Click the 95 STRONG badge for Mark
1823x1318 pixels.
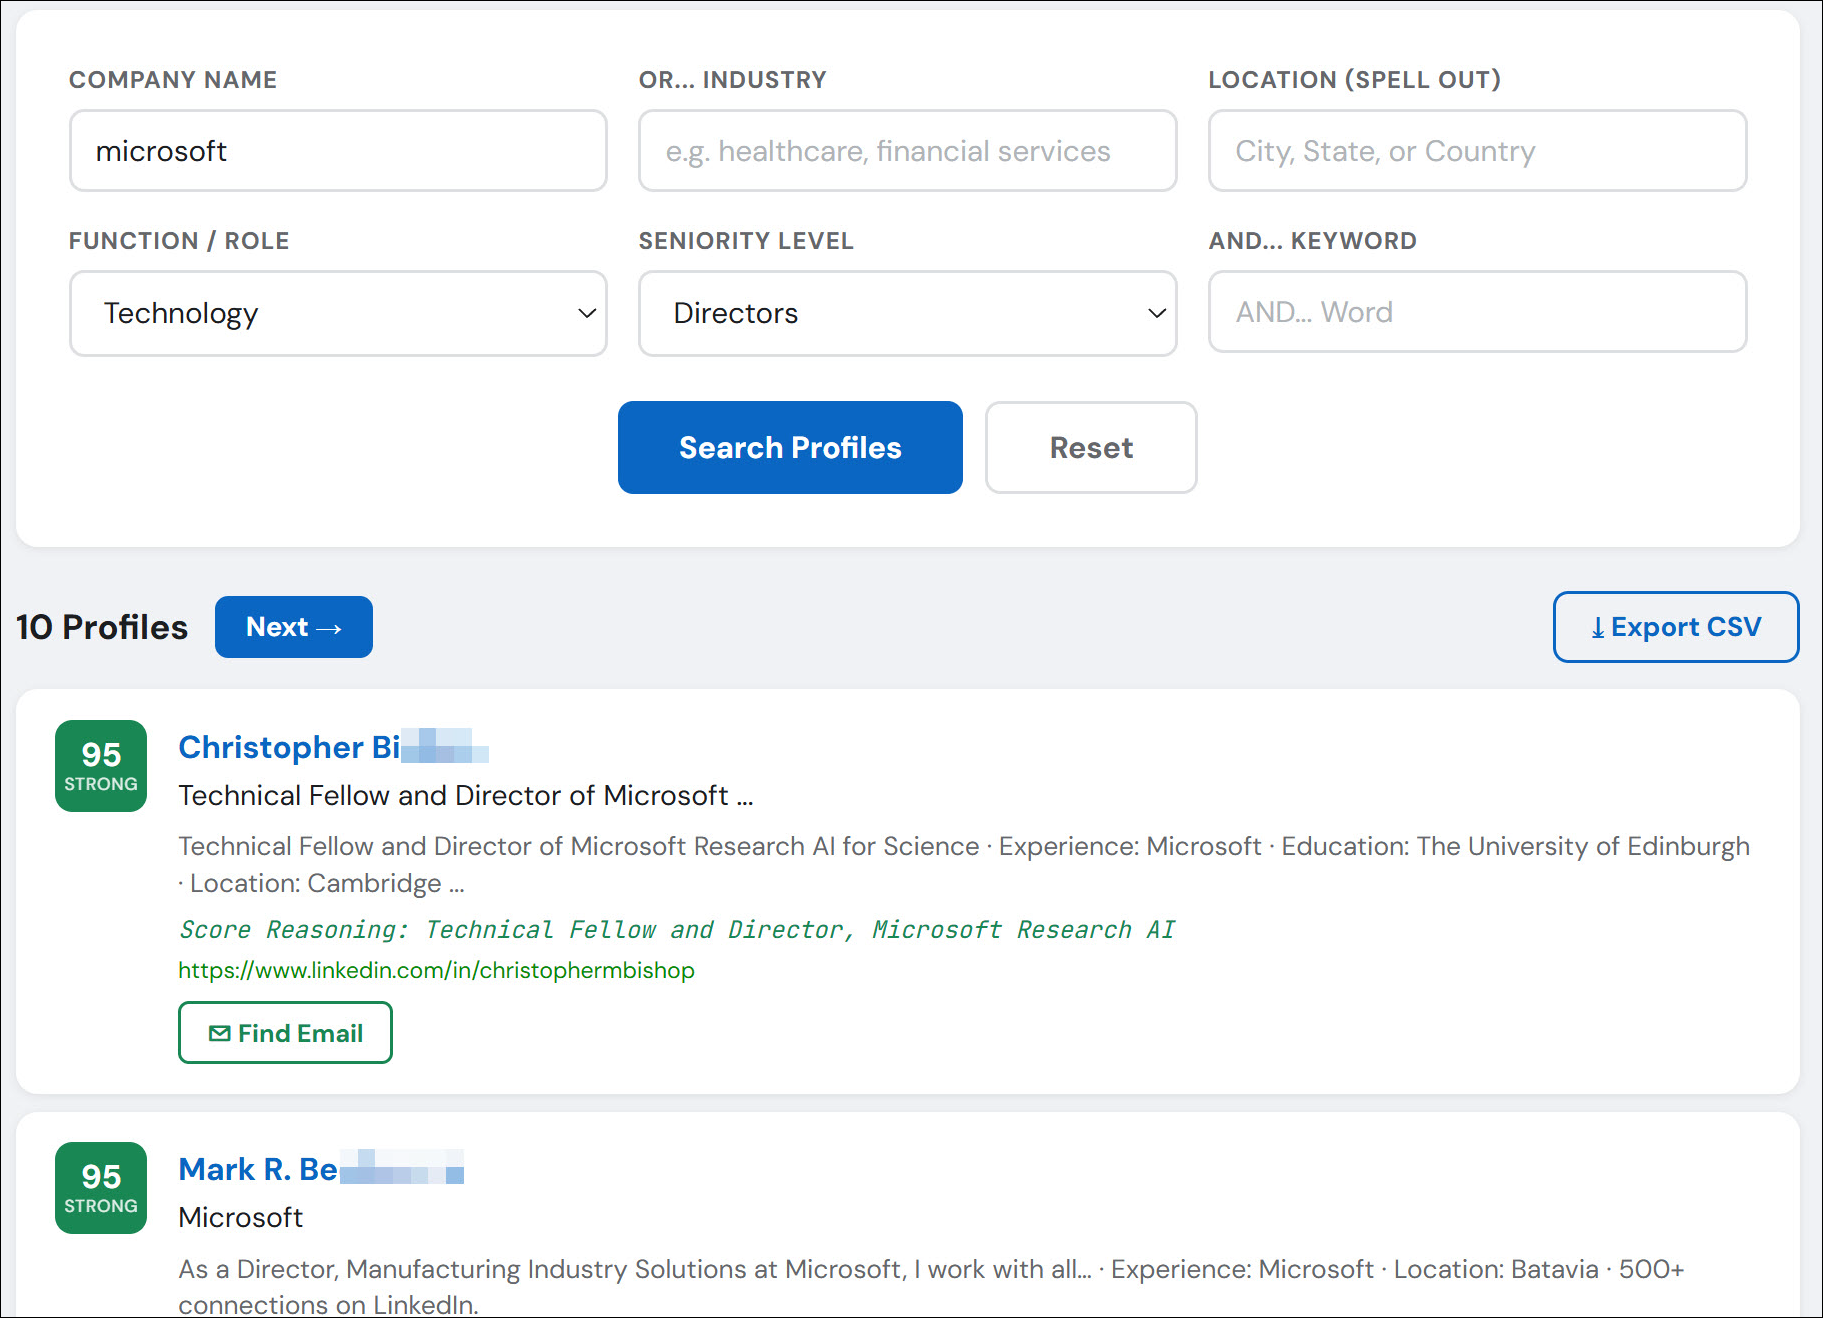[x=101, y=1188]
